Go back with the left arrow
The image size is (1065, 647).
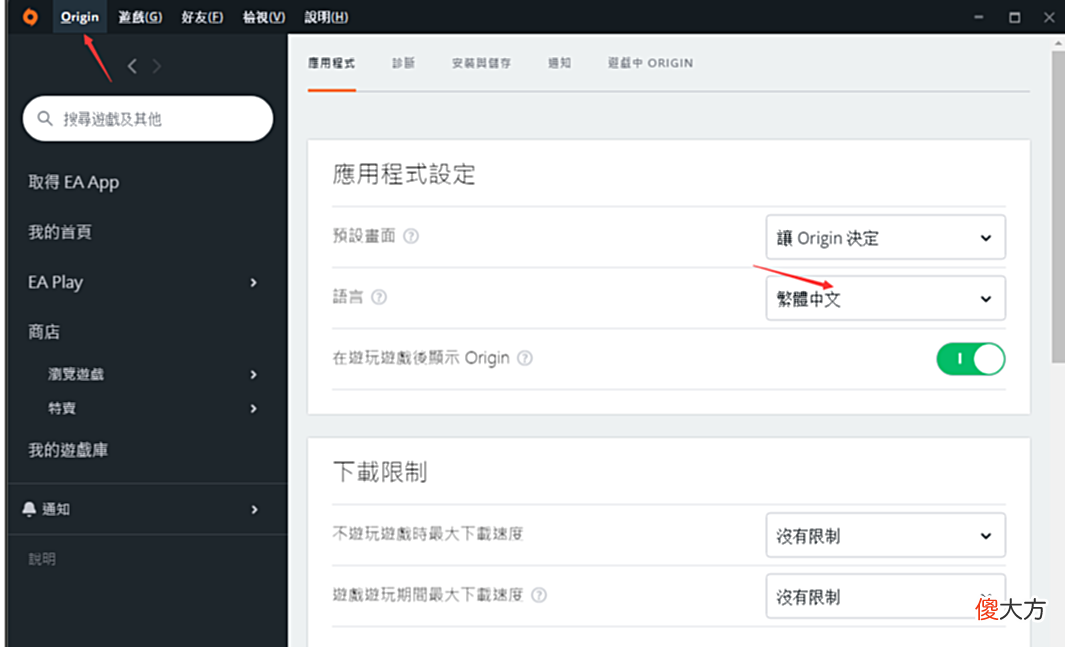point(132,66)
